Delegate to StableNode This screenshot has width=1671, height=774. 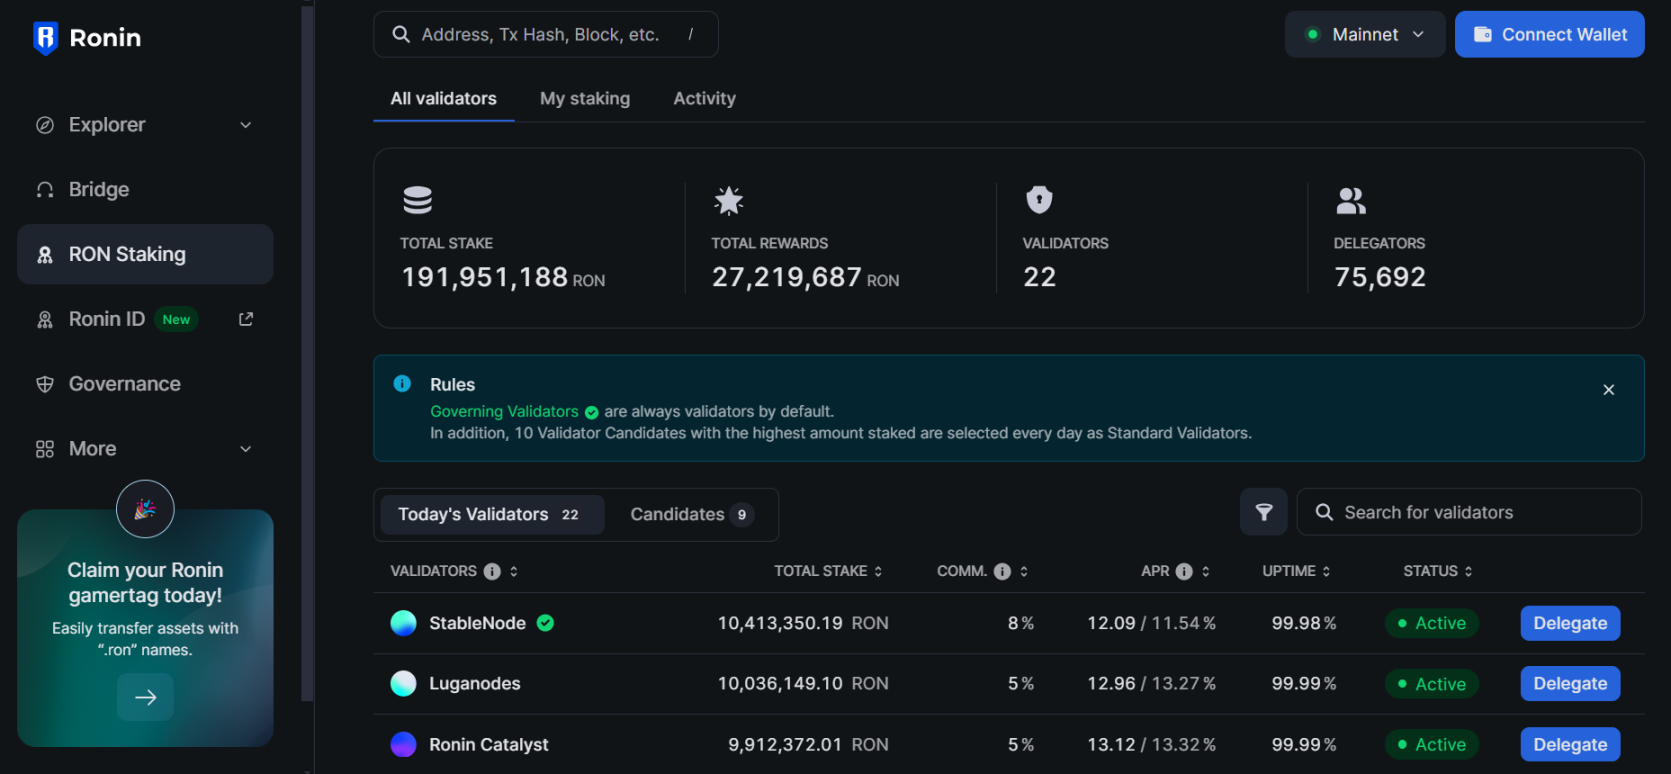pos(1570,623)
